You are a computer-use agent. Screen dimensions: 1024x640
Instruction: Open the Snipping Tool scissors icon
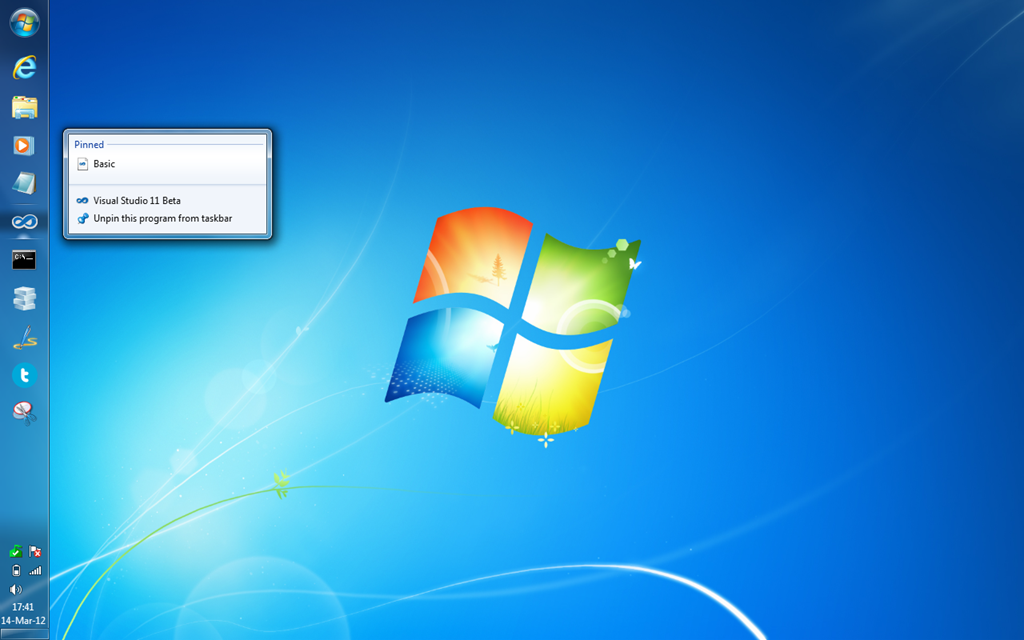tap(24, 413)
